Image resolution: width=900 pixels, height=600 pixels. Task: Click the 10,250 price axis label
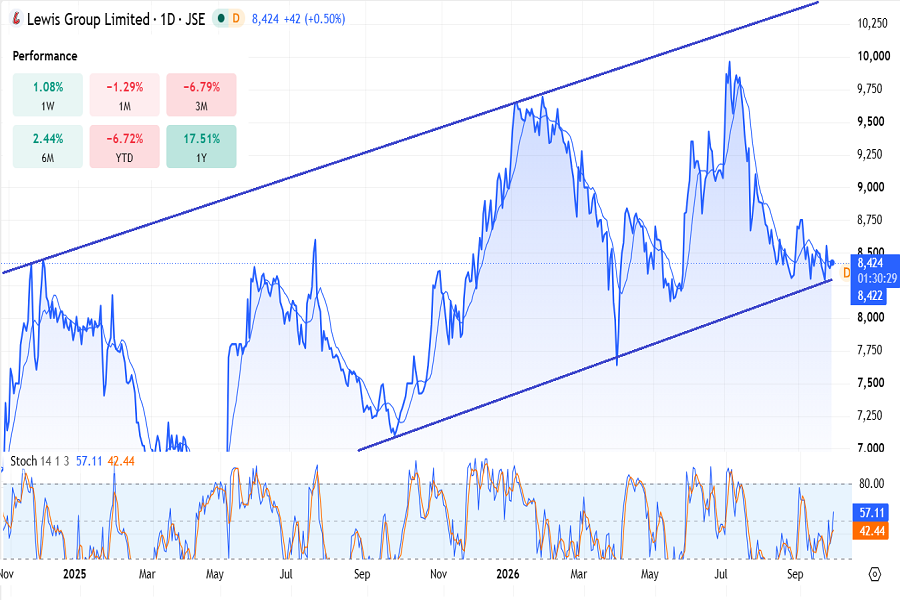872,24
